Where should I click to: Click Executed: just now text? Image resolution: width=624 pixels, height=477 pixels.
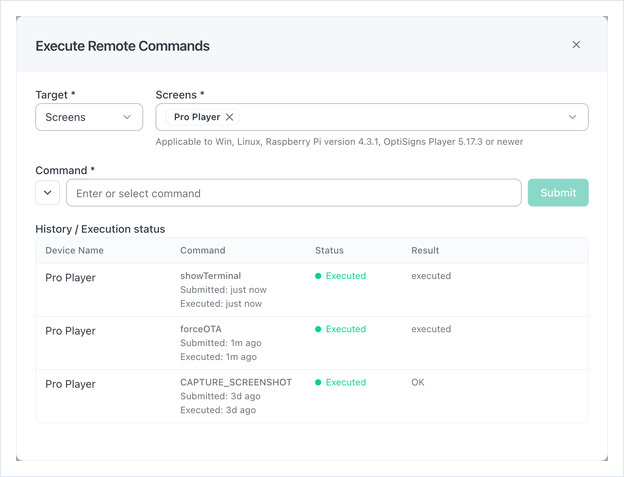(221, 304)
